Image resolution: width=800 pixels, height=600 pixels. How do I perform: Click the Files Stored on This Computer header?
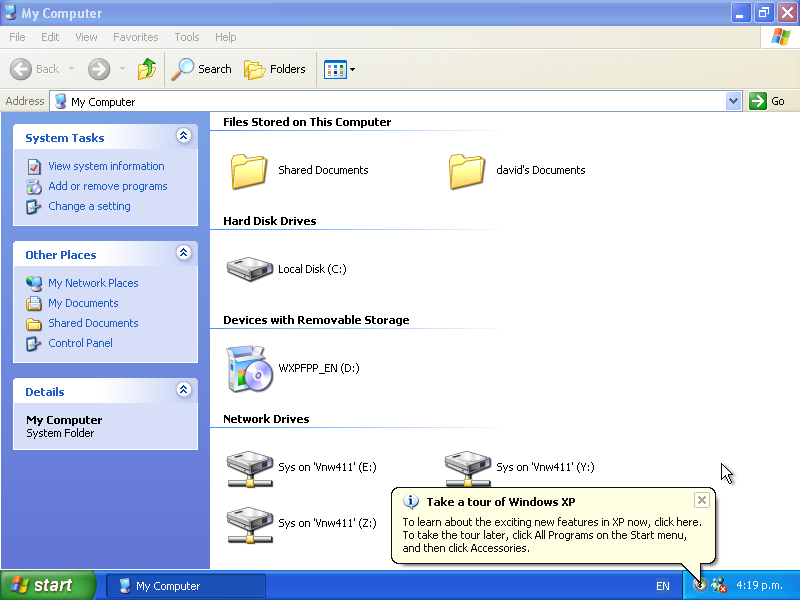coord(307,122)
